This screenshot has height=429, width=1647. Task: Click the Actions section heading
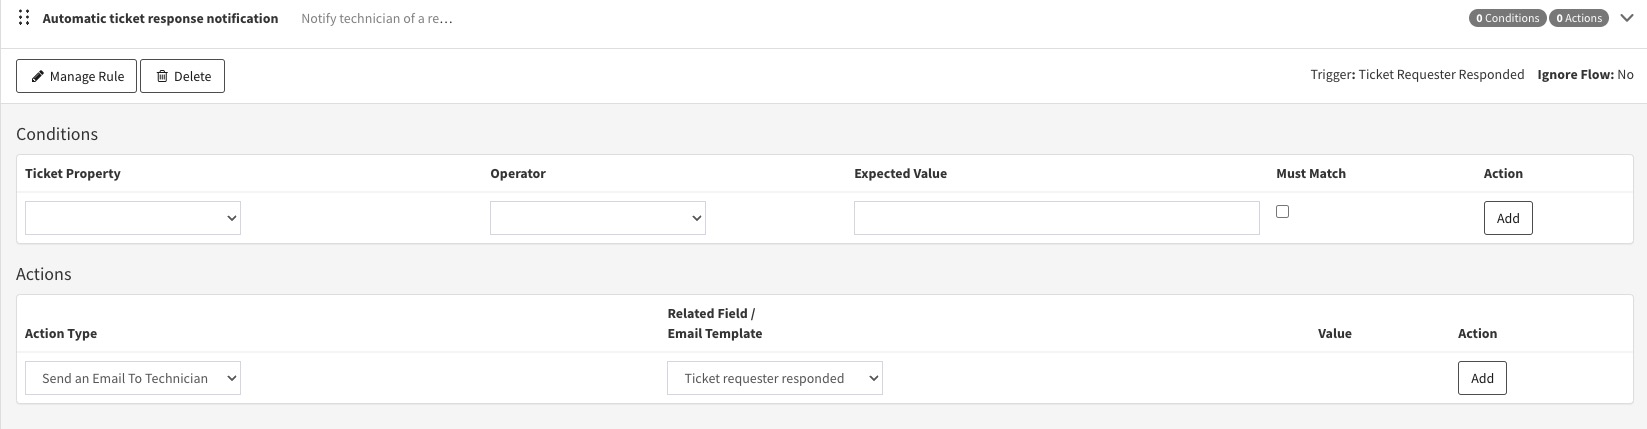click(x=44, y=274)
